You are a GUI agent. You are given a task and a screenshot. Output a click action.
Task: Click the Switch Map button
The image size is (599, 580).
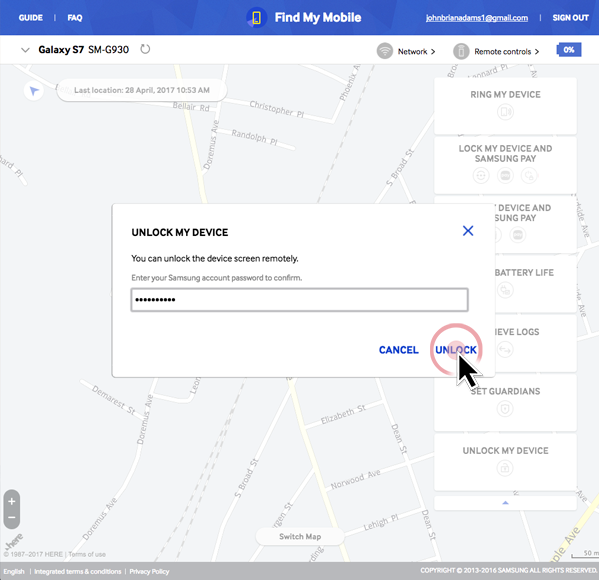[300, 536]
